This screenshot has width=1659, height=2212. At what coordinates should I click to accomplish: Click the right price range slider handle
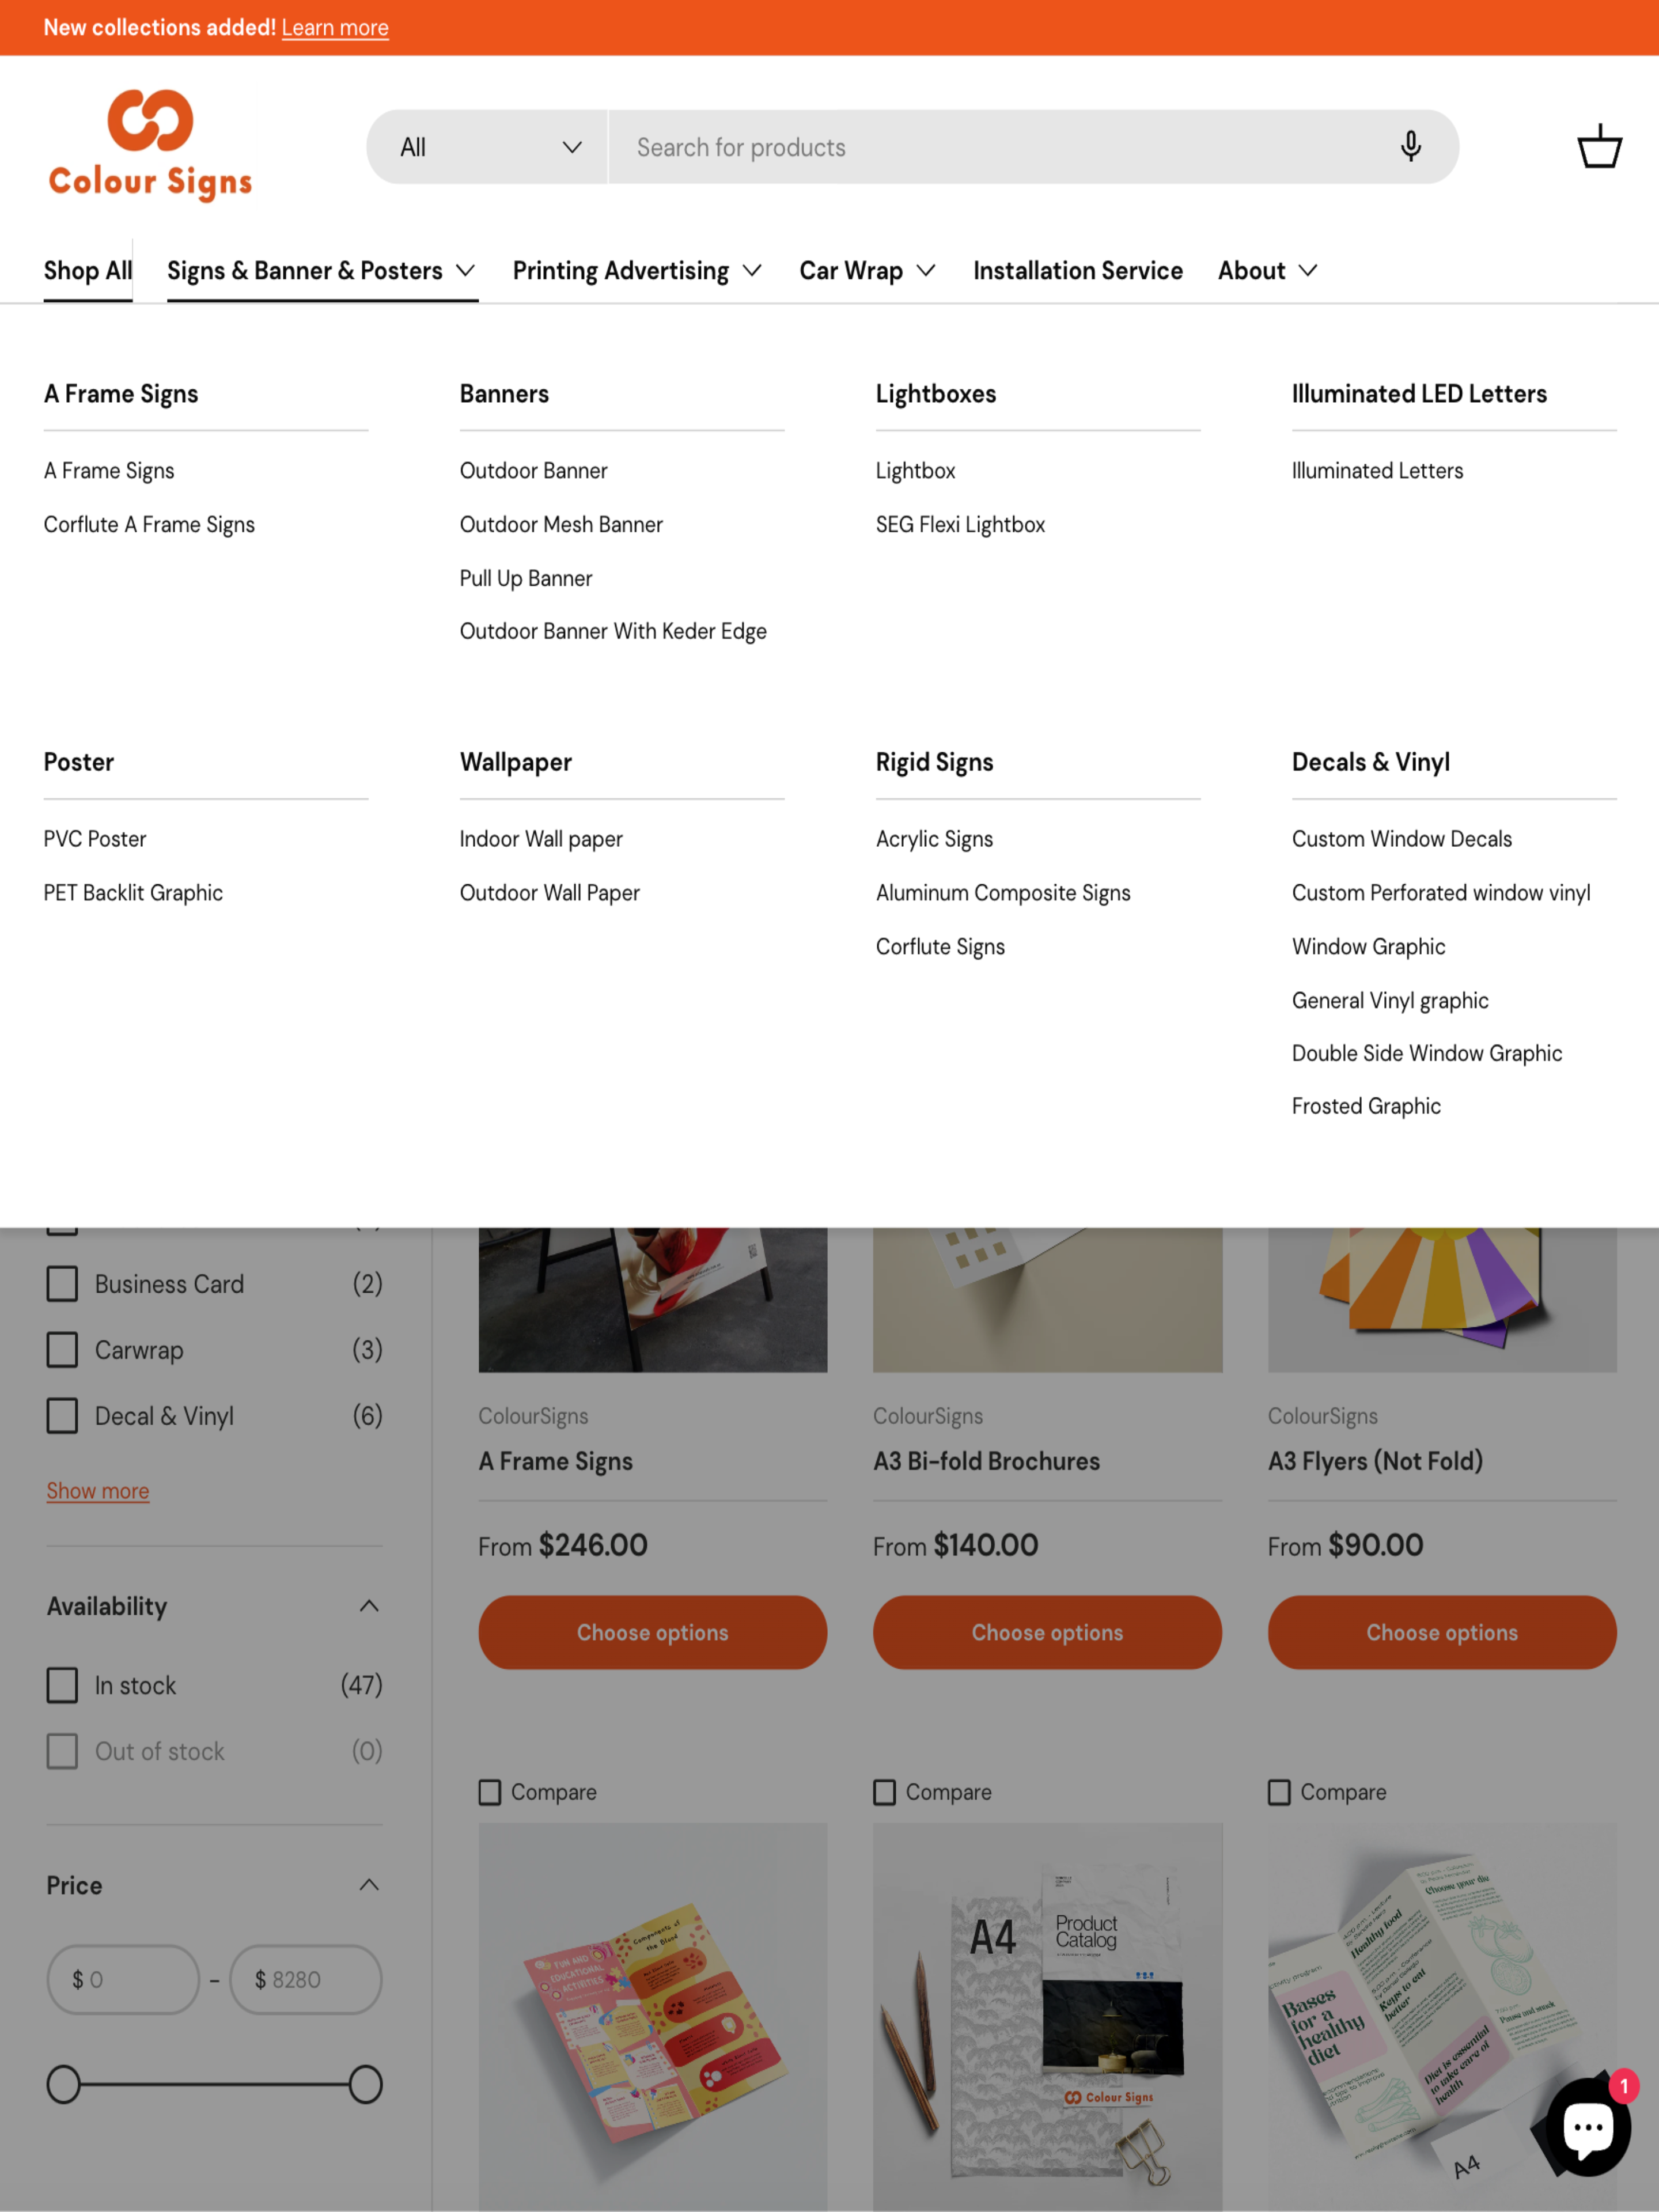click(365, 2085)
